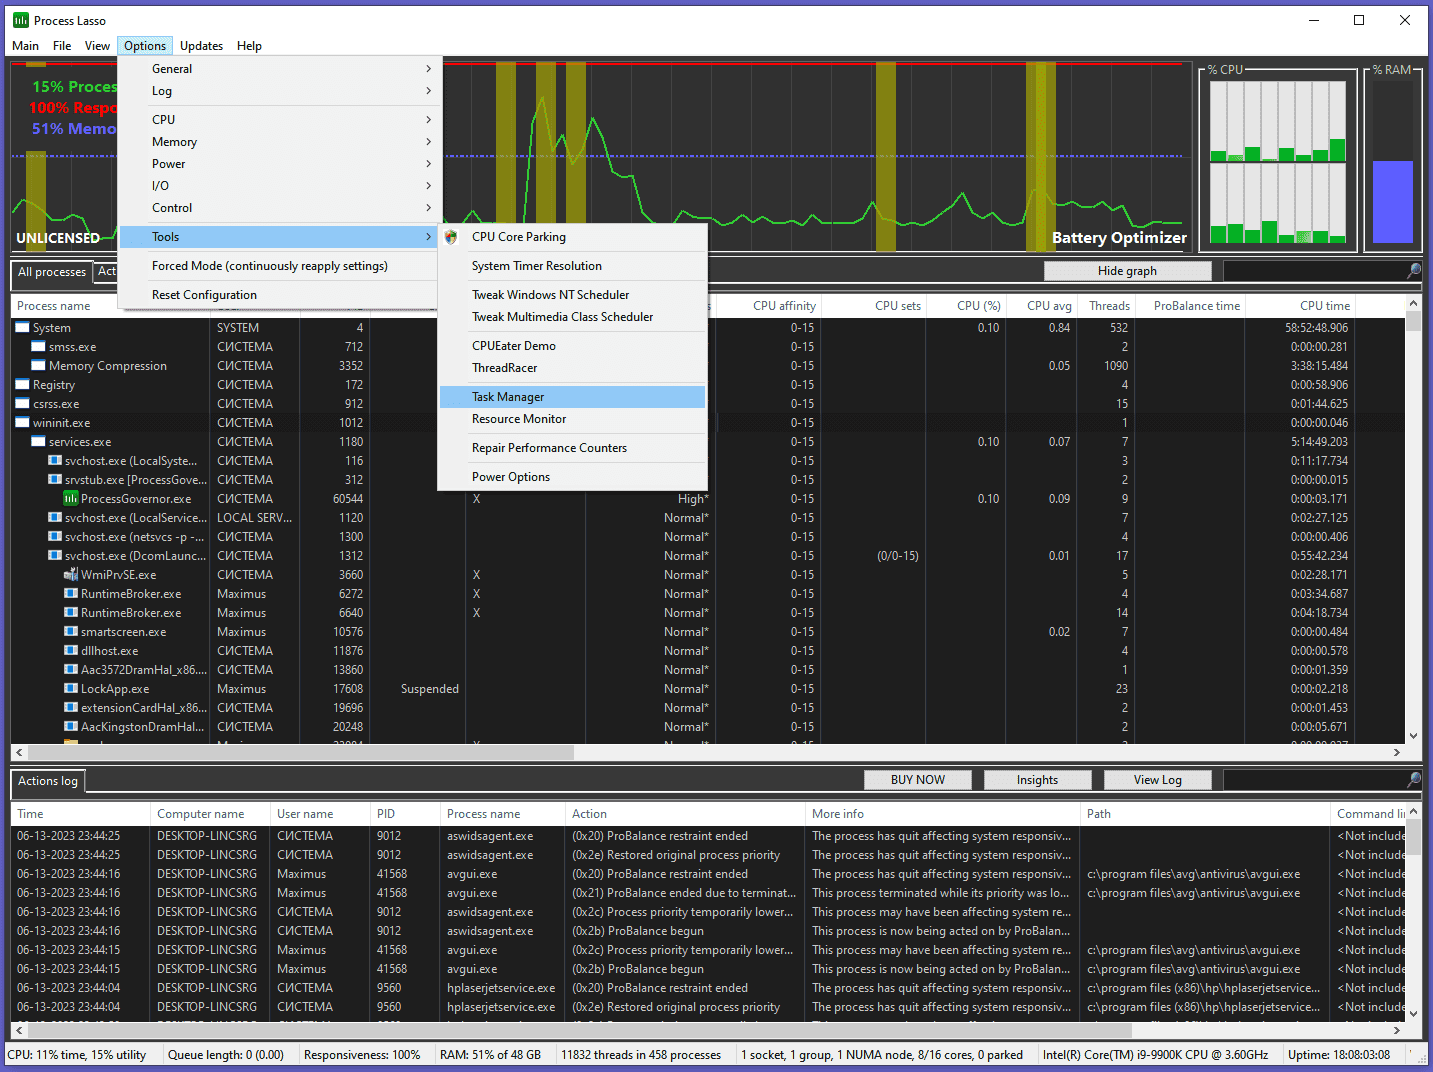Select Resource Monitor menu entry
This screenshot has height=1072, width=1433.
point(519,419)
